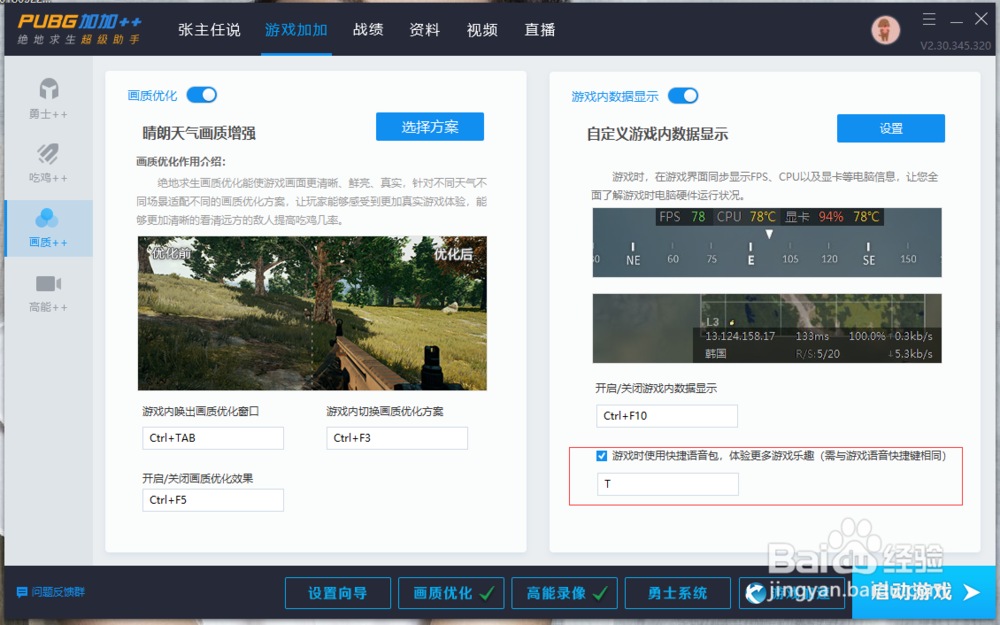Viewport: 1000px width, 625px height.
Task: Select the 画质++ sidebar icon
Action: pyautogui.click(x=48, y=227)
